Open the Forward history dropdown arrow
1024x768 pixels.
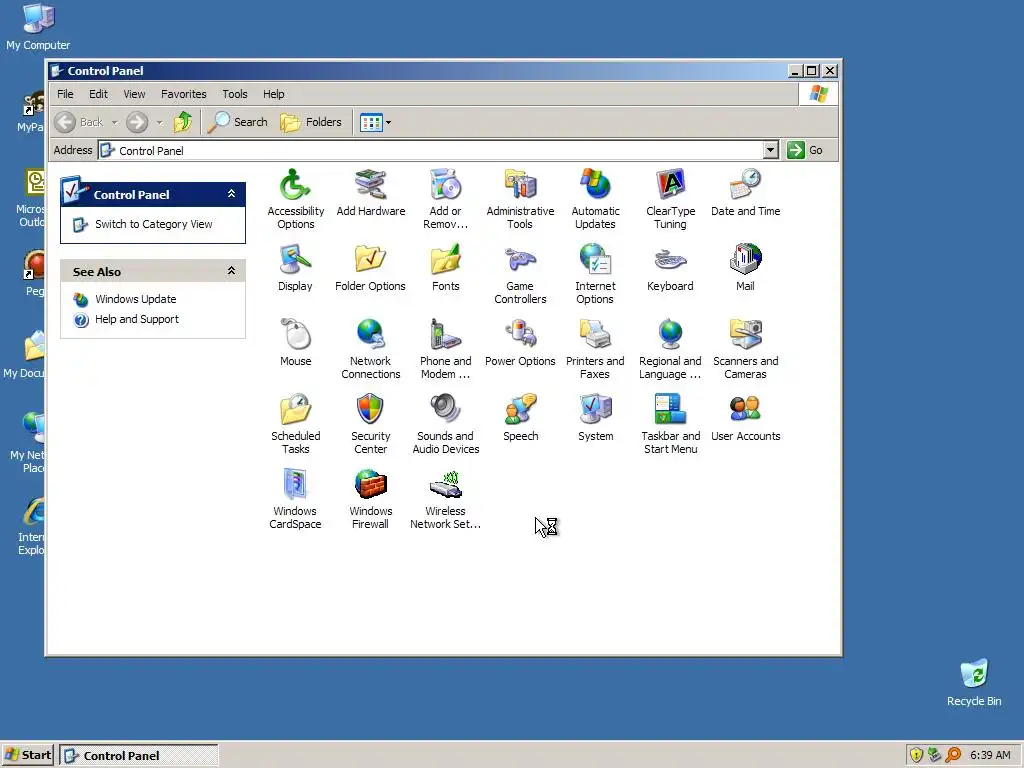(159, 122)
